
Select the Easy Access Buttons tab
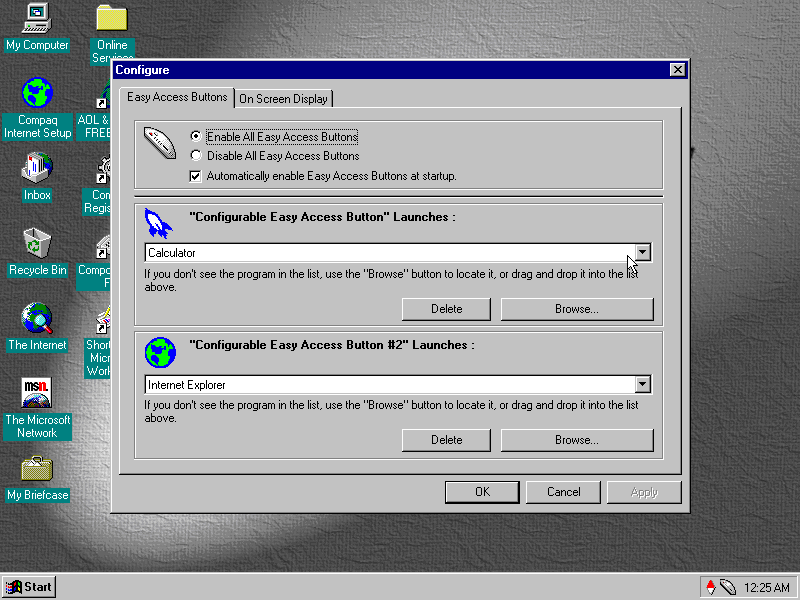point(177,98)
